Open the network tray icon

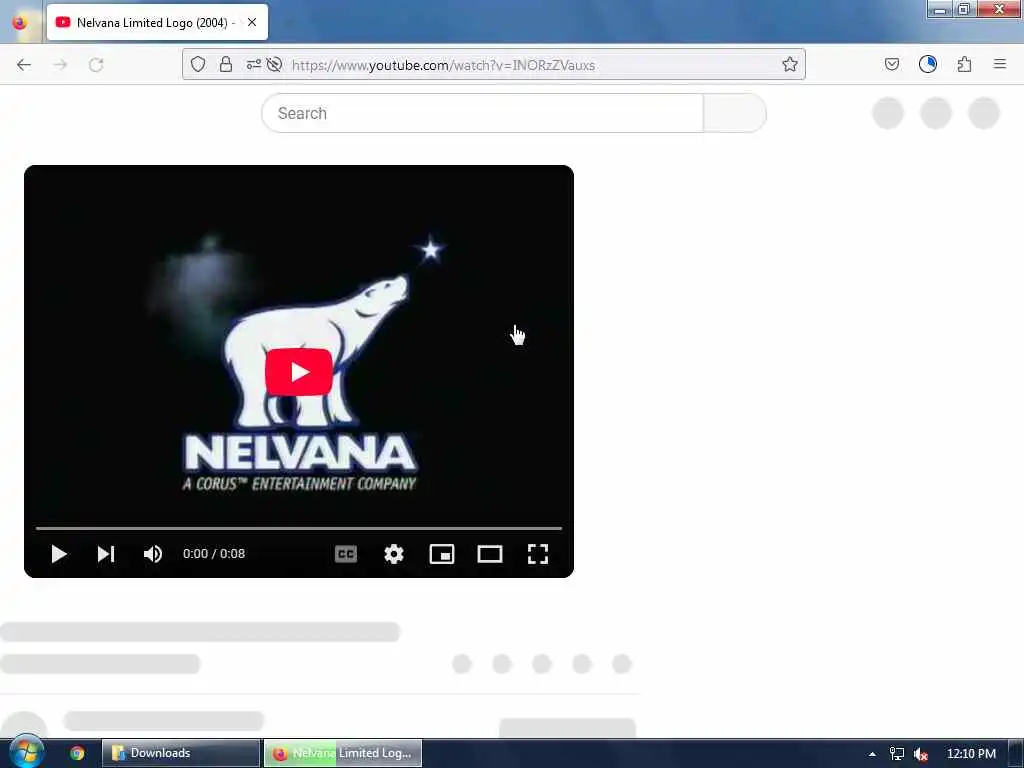897,754
